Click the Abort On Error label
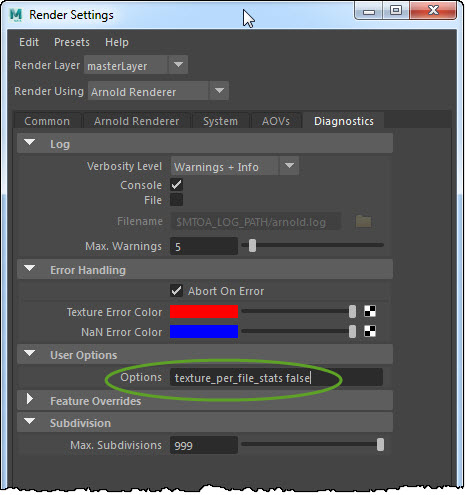Image resolution: width=467 pixels, height=495 pixels. click(x=226, y=291)
